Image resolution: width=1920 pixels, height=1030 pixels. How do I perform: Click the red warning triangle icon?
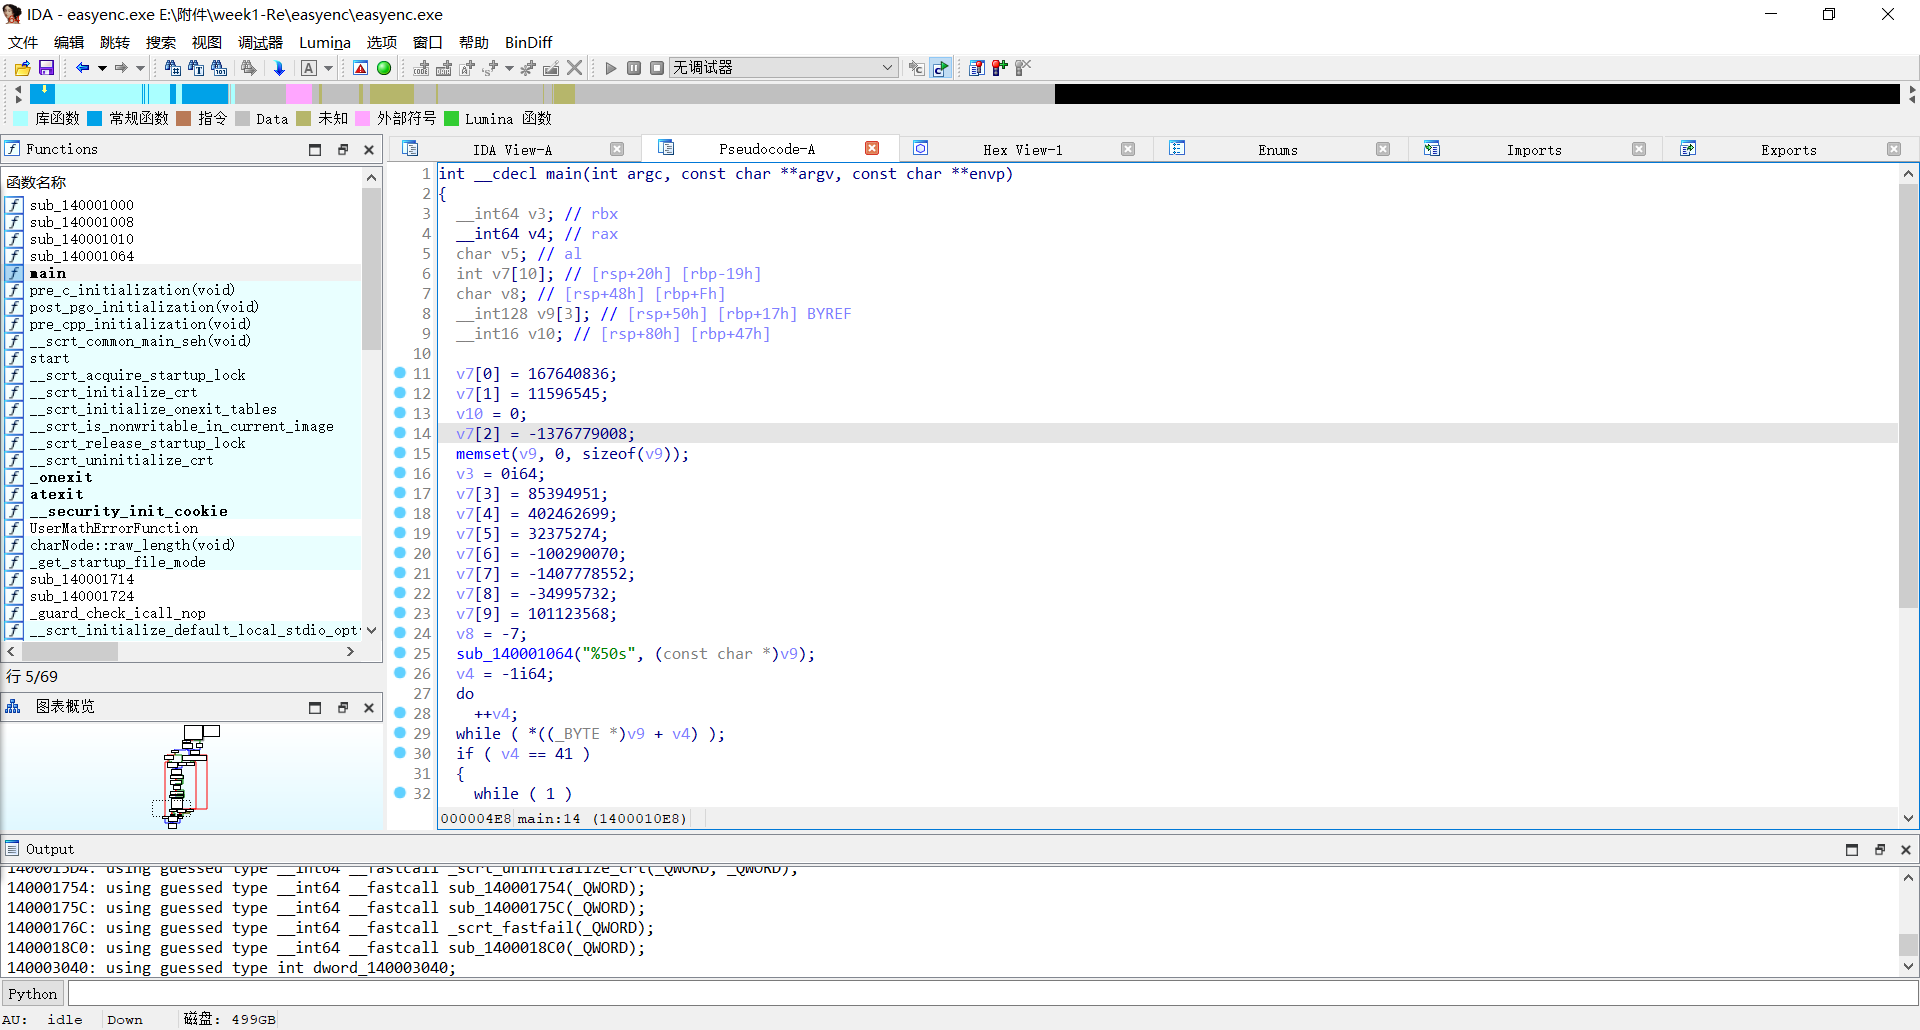click(x=361, y=68)
